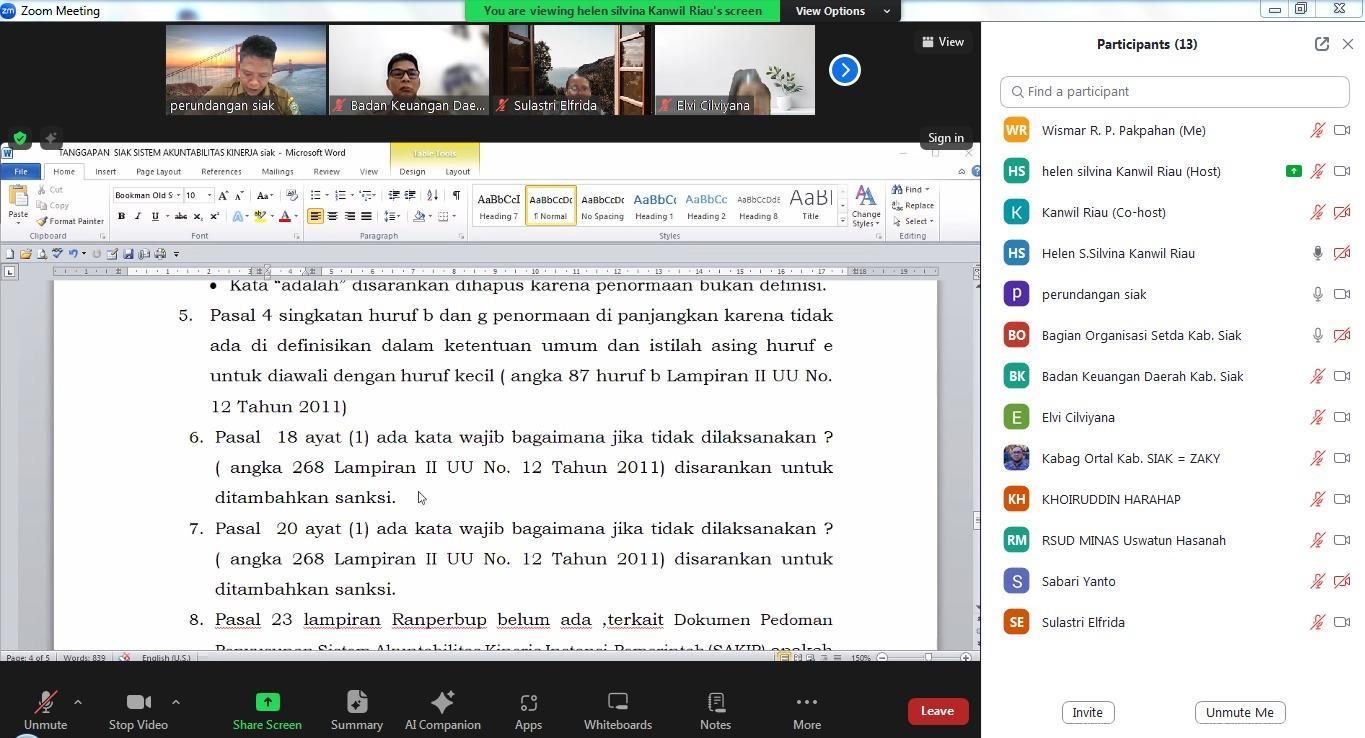
Task: Show next page of video thumbnails
Action: pyautogui.click(x=844, y=70)
